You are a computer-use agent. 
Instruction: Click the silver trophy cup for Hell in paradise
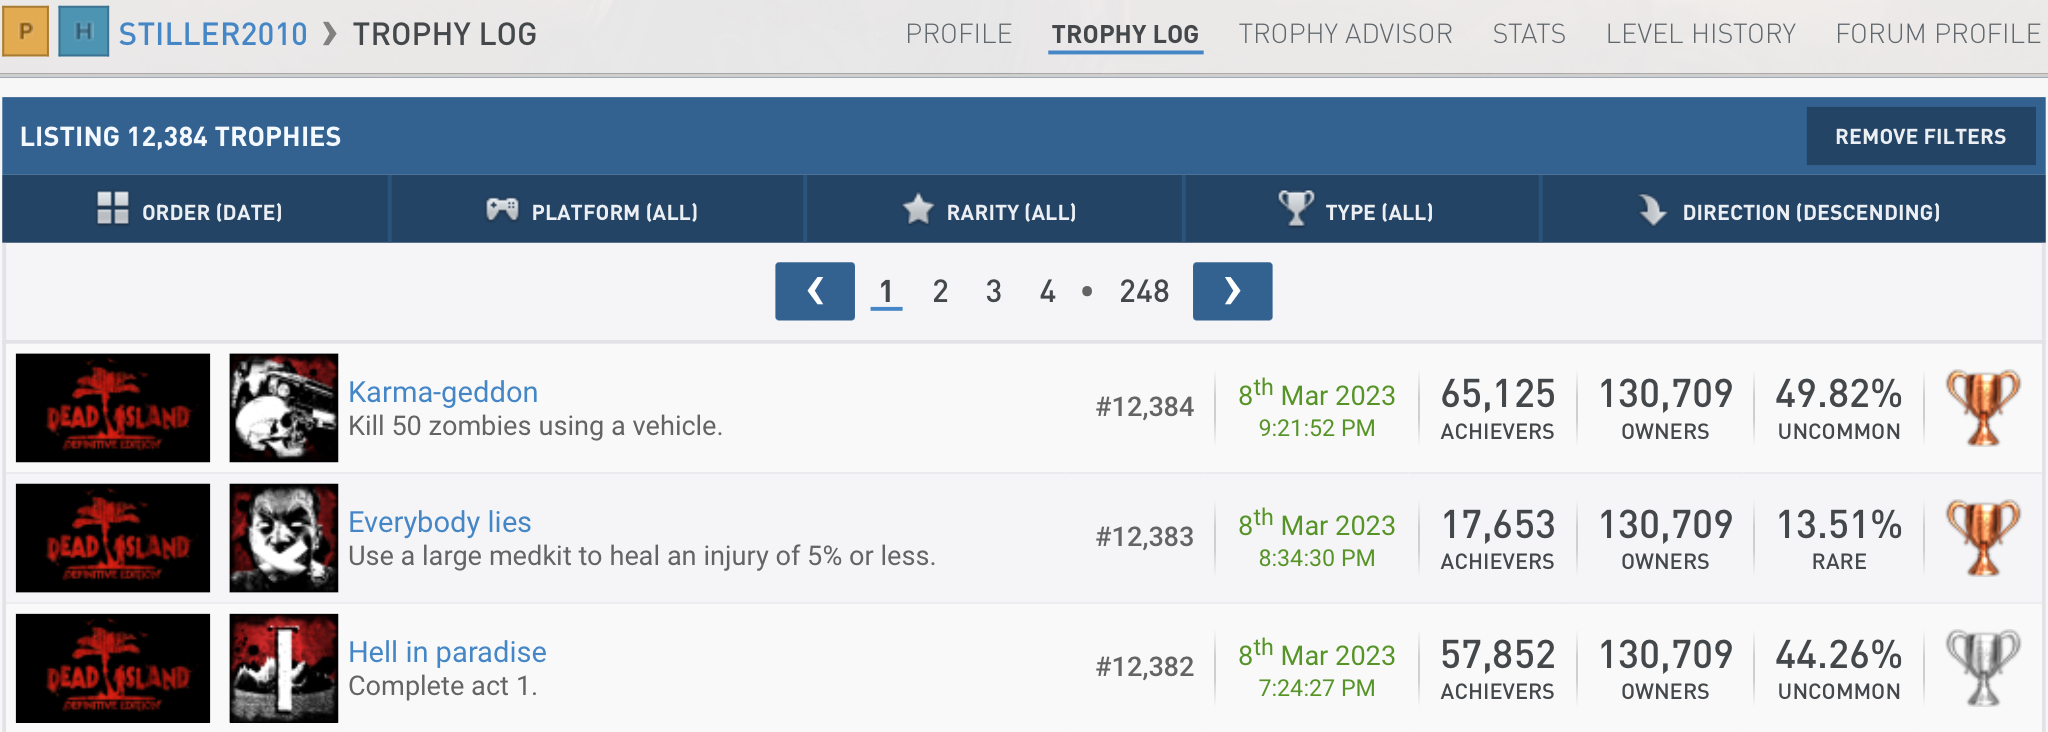pyautogui.click(x=1982, y=667)
